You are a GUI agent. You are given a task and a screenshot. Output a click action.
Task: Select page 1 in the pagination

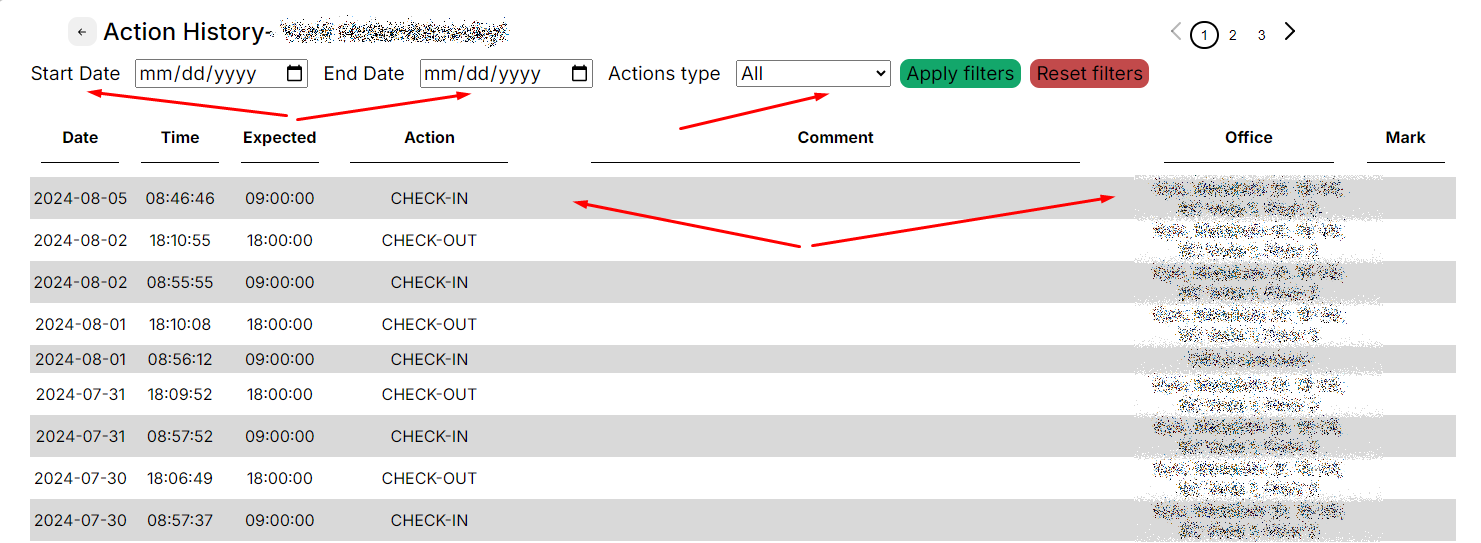pyautogui.click(x=1204, y=36)
